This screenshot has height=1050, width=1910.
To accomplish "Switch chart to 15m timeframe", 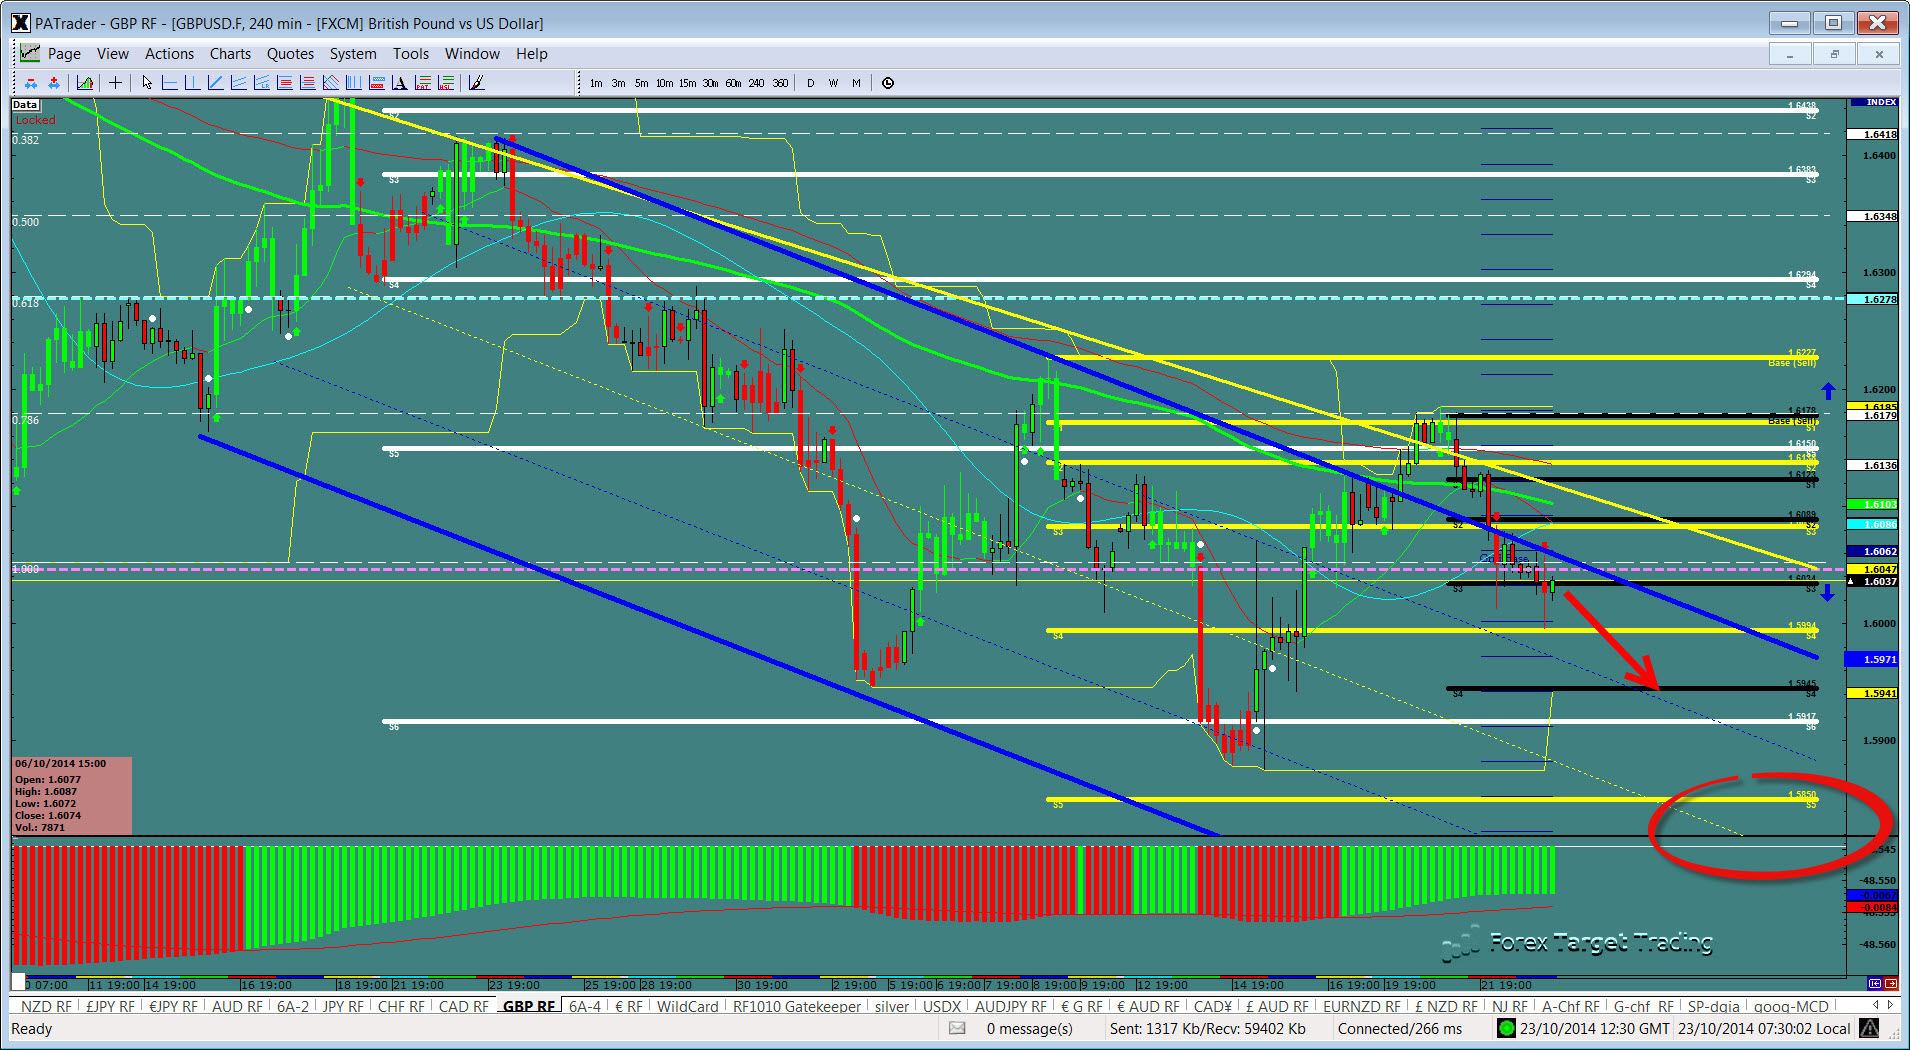I will pos(688,83).
